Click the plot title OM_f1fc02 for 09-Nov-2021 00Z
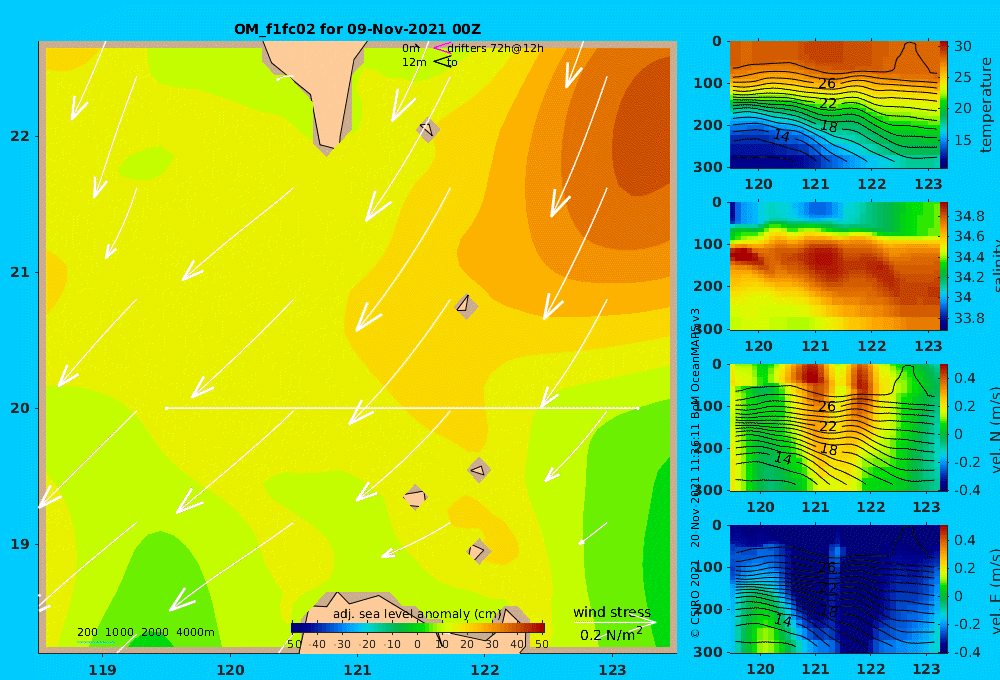The image size is (1000, 680). click(357, 29)
